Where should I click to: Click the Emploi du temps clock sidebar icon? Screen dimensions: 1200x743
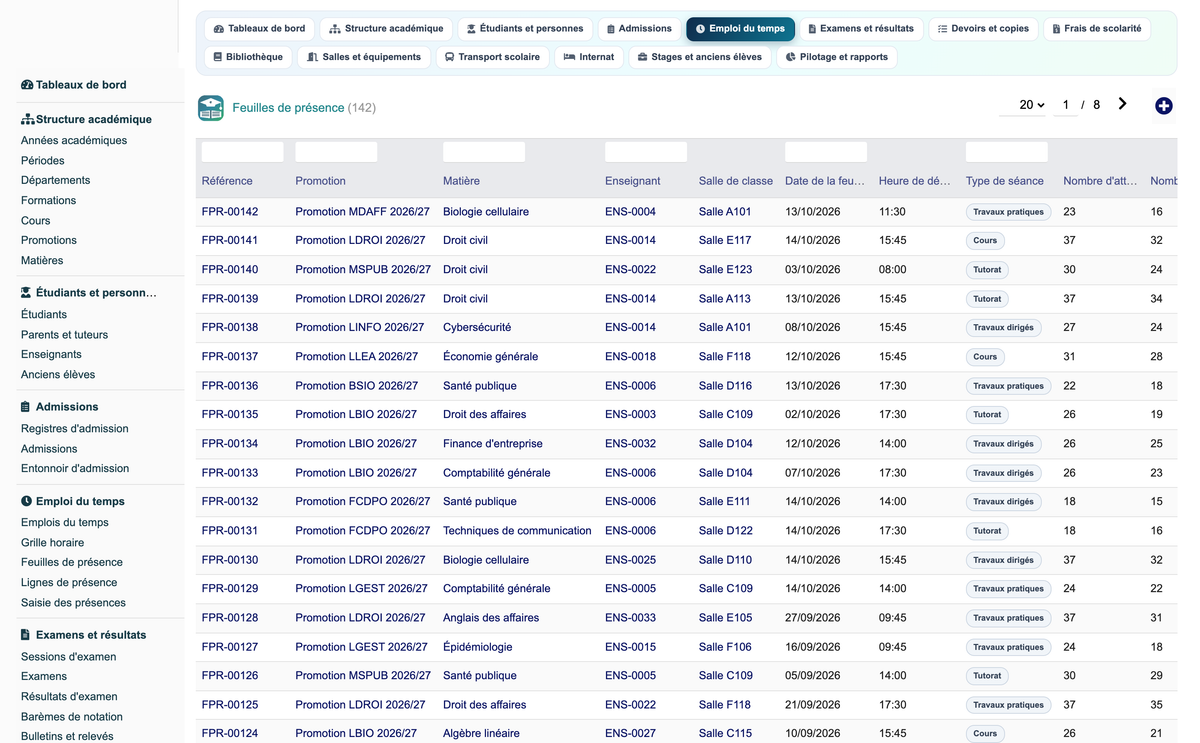click(x=26, y=501)
